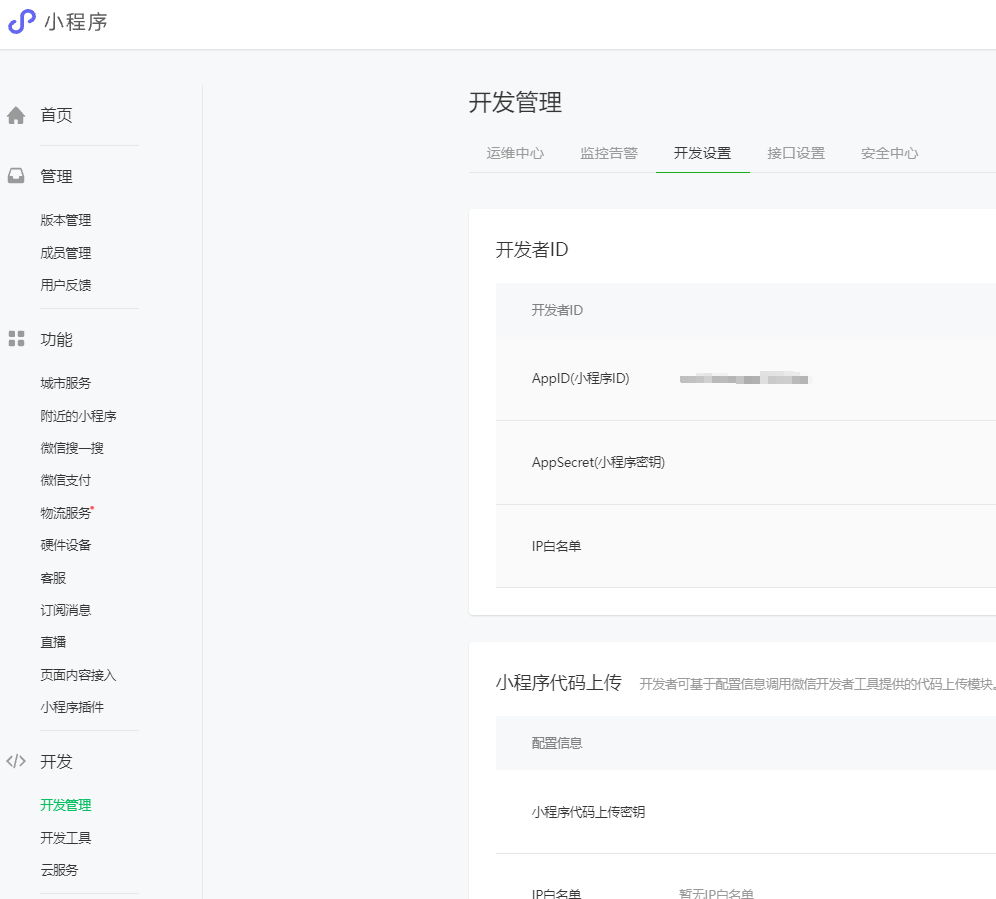The height and width of the screenshot is (899, 996).
Task: Navigate to 订阅消息
Action: 66,610
